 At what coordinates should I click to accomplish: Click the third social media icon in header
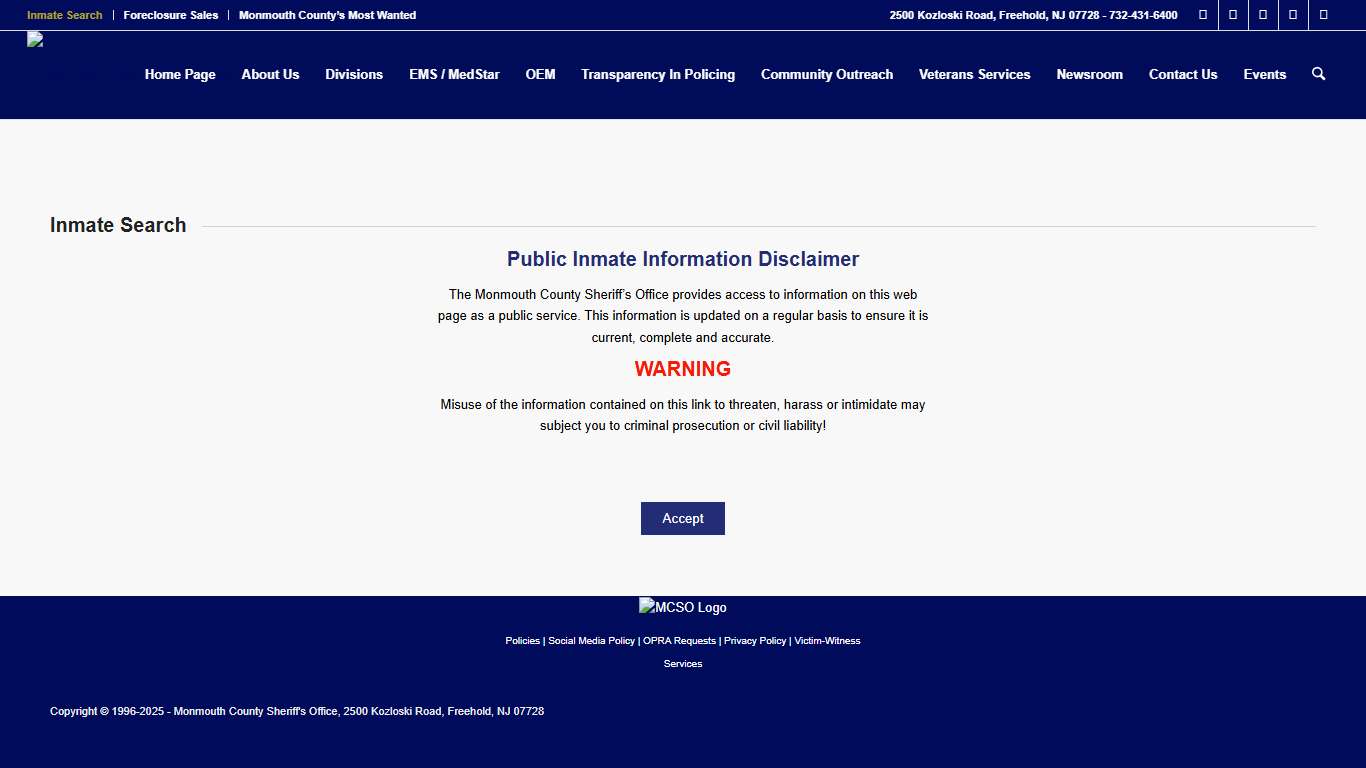(x=1262, y=15)
